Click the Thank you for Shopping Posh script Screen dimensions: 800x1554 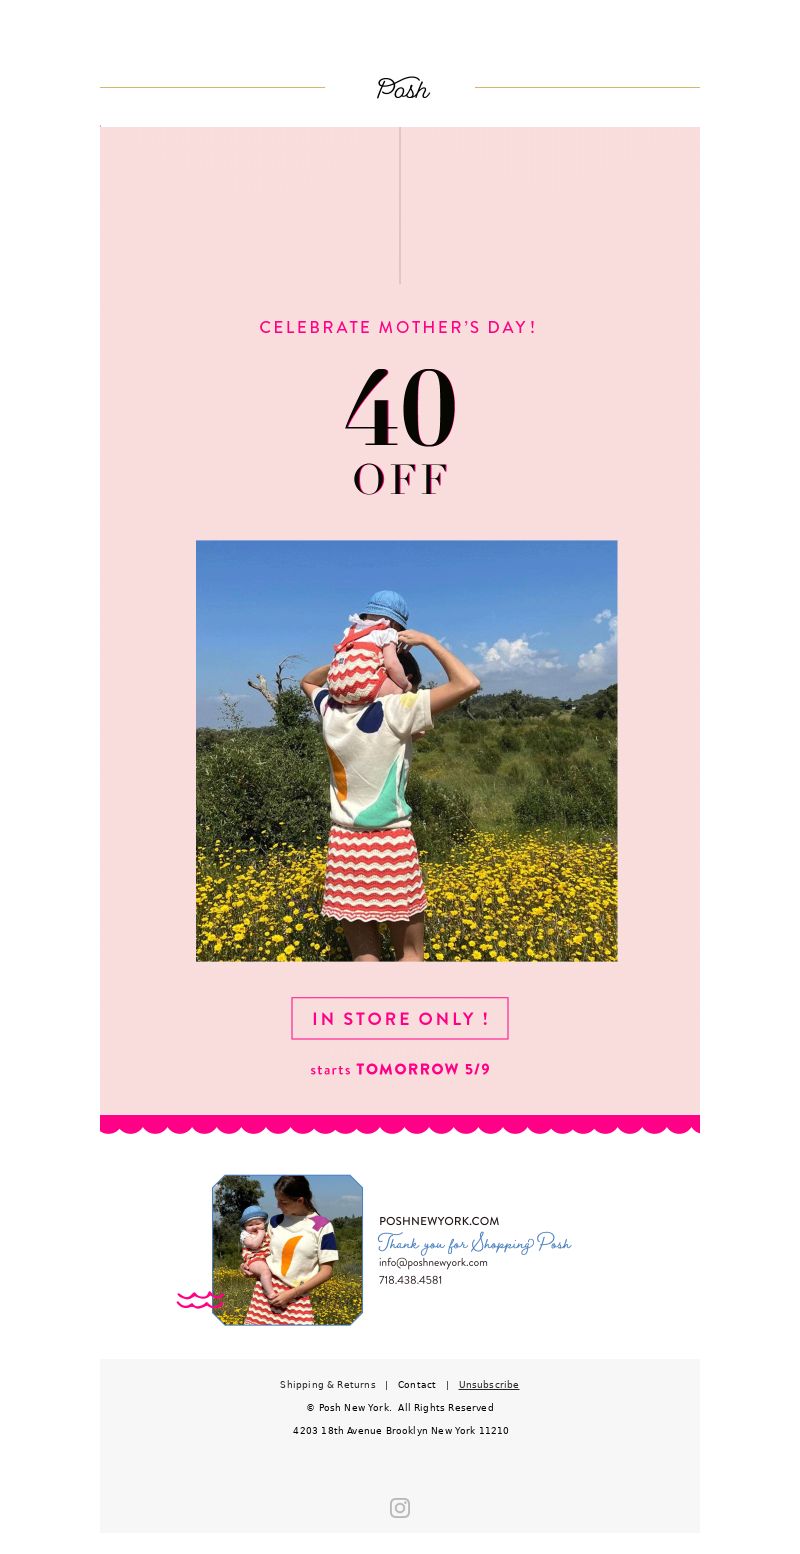[x=475, y=1243]
